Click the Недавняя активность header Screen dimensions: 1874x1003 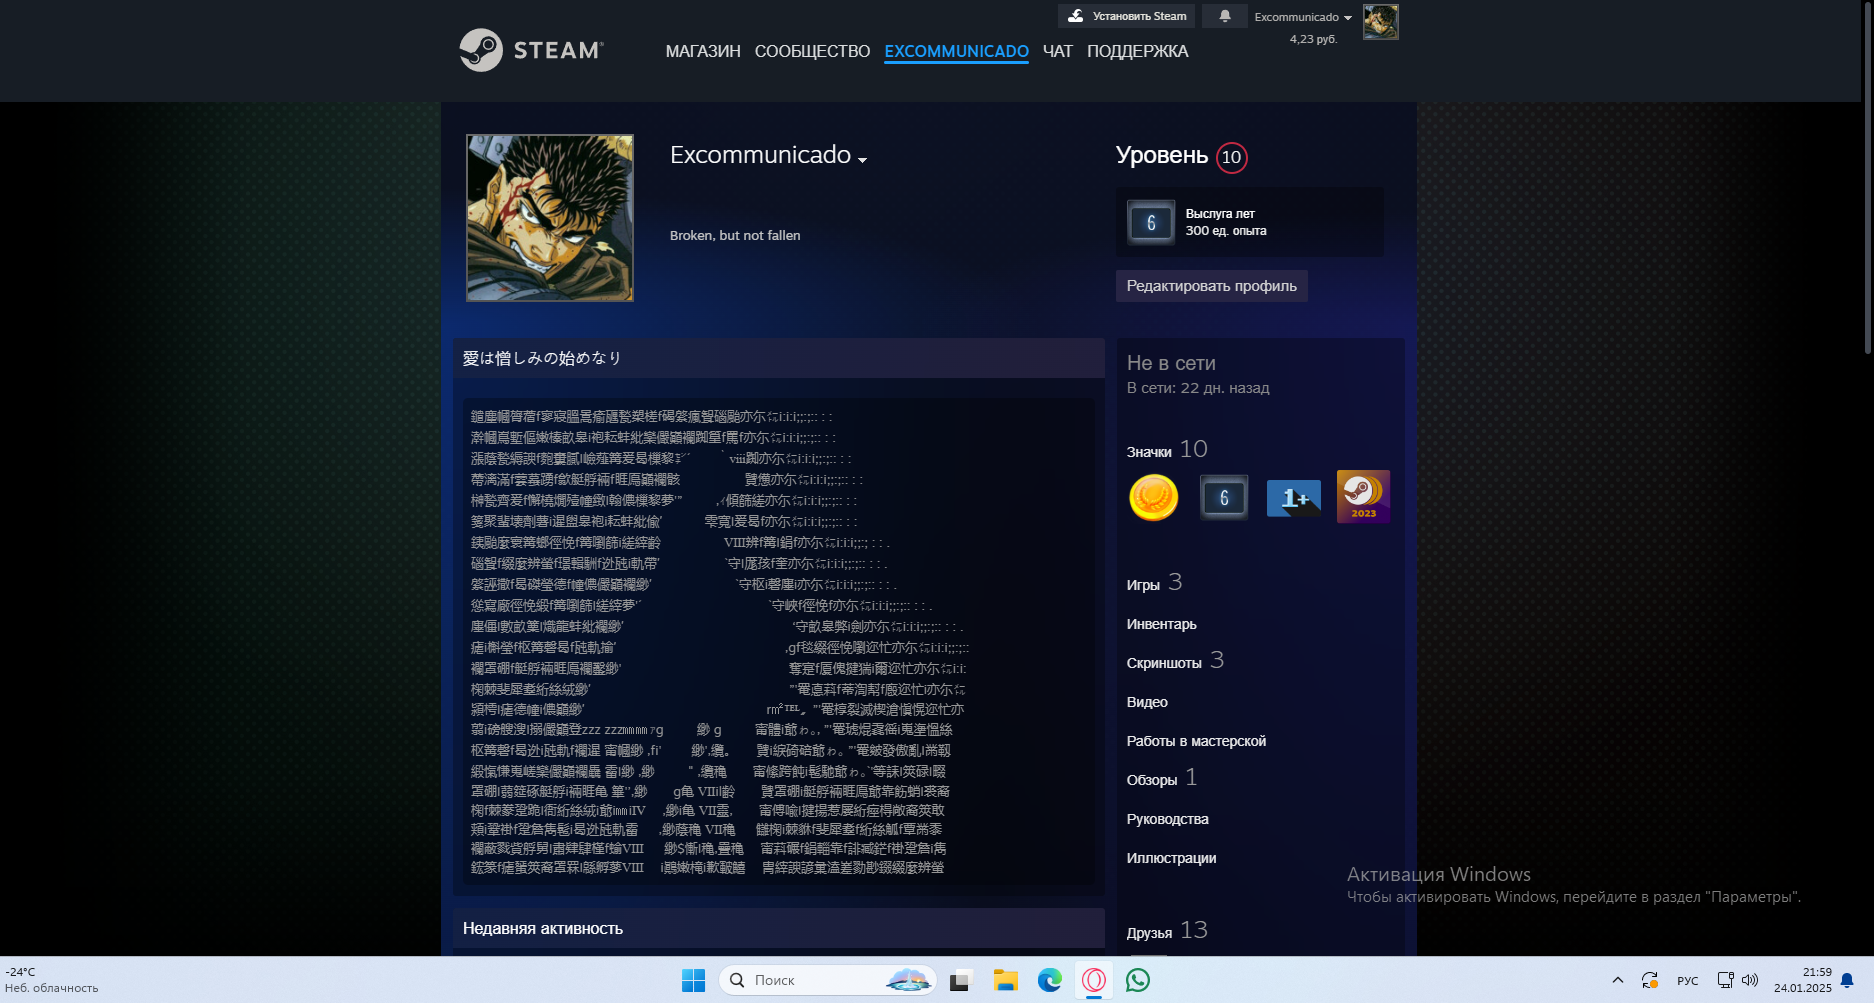click(x=543, y=928)
